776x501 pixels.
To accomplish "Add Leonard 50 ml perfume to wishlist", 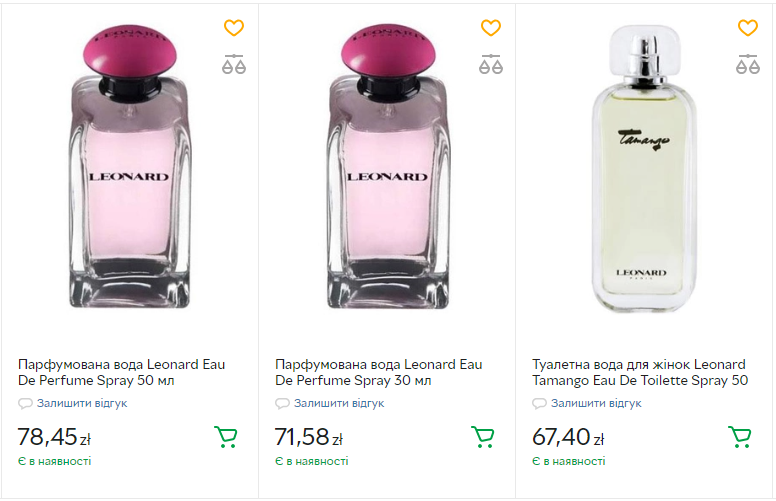I will click(234, 28).
